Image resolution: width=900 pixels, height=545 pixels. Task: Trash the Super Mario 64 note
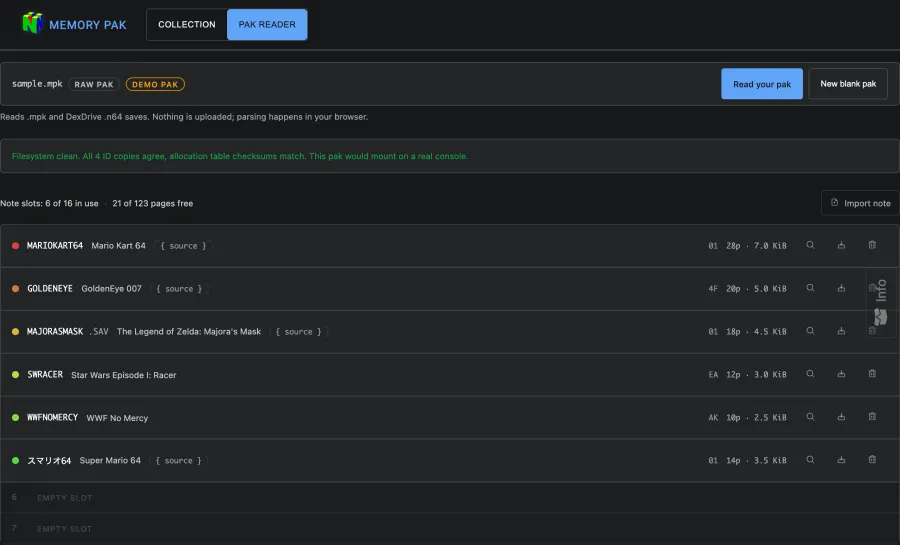click(872, 460)
